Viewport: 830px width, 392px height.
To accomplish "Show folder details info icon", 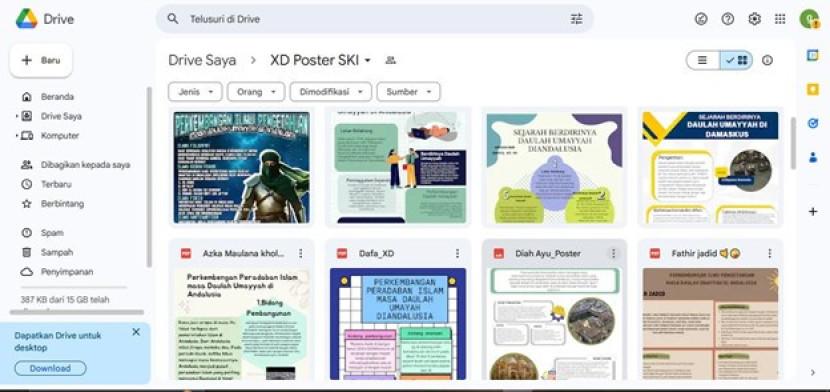I will (x=767, y=60).
